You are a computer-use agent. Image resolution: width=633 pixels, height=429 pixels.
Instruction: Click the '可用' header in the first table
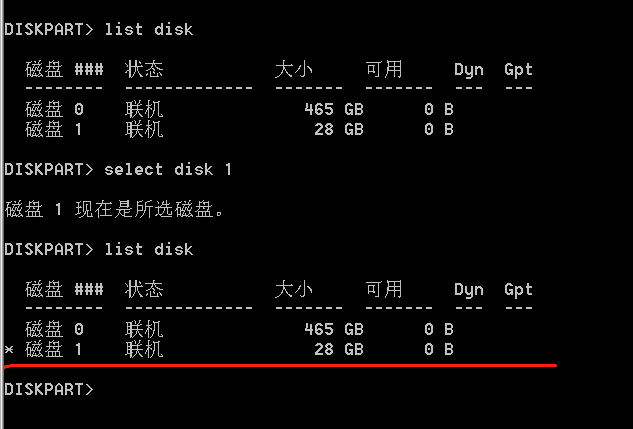(384, 69)
